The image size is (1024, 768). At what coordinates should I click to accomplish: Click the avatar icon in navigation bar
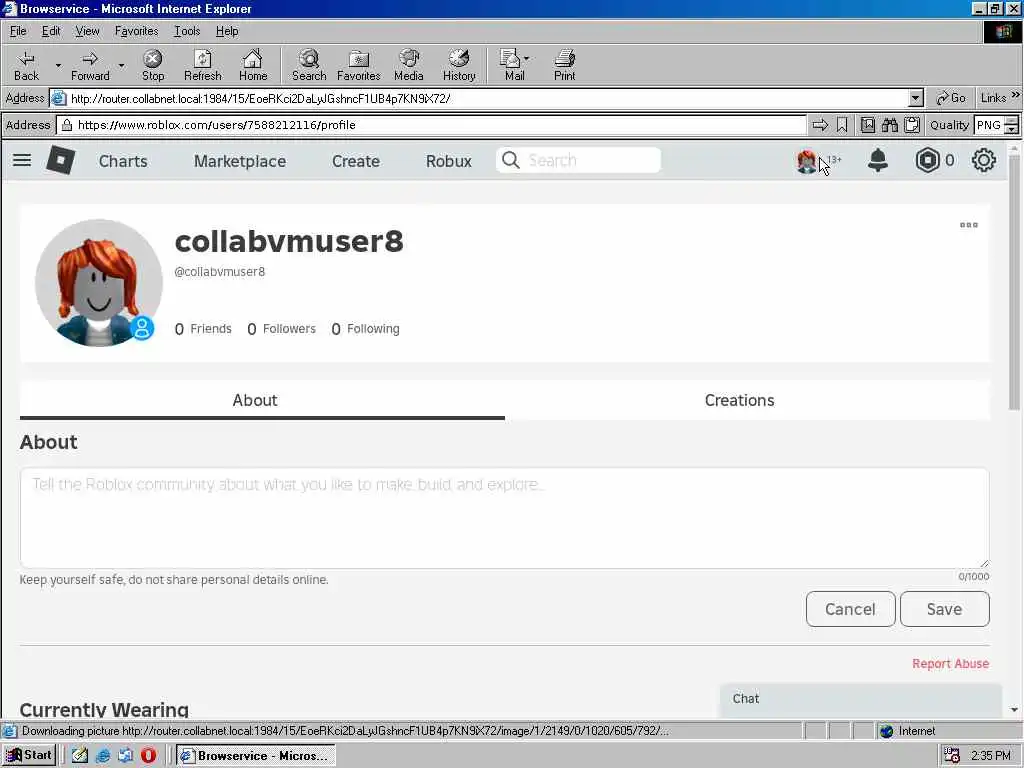pyautogui.click(x=807, y=161)
